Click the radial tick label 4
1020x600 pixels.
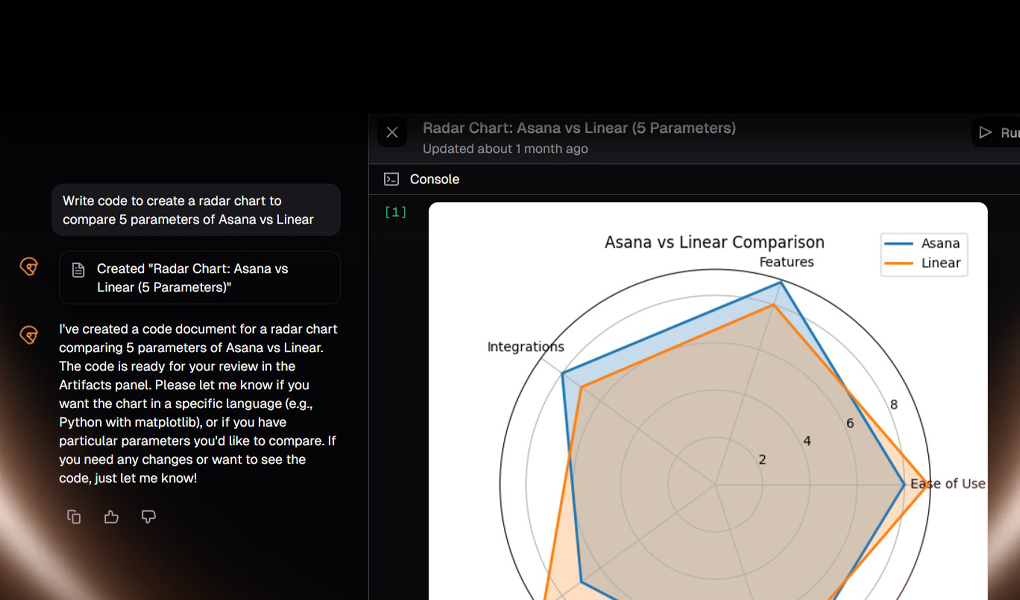click(x=807, y=441)
